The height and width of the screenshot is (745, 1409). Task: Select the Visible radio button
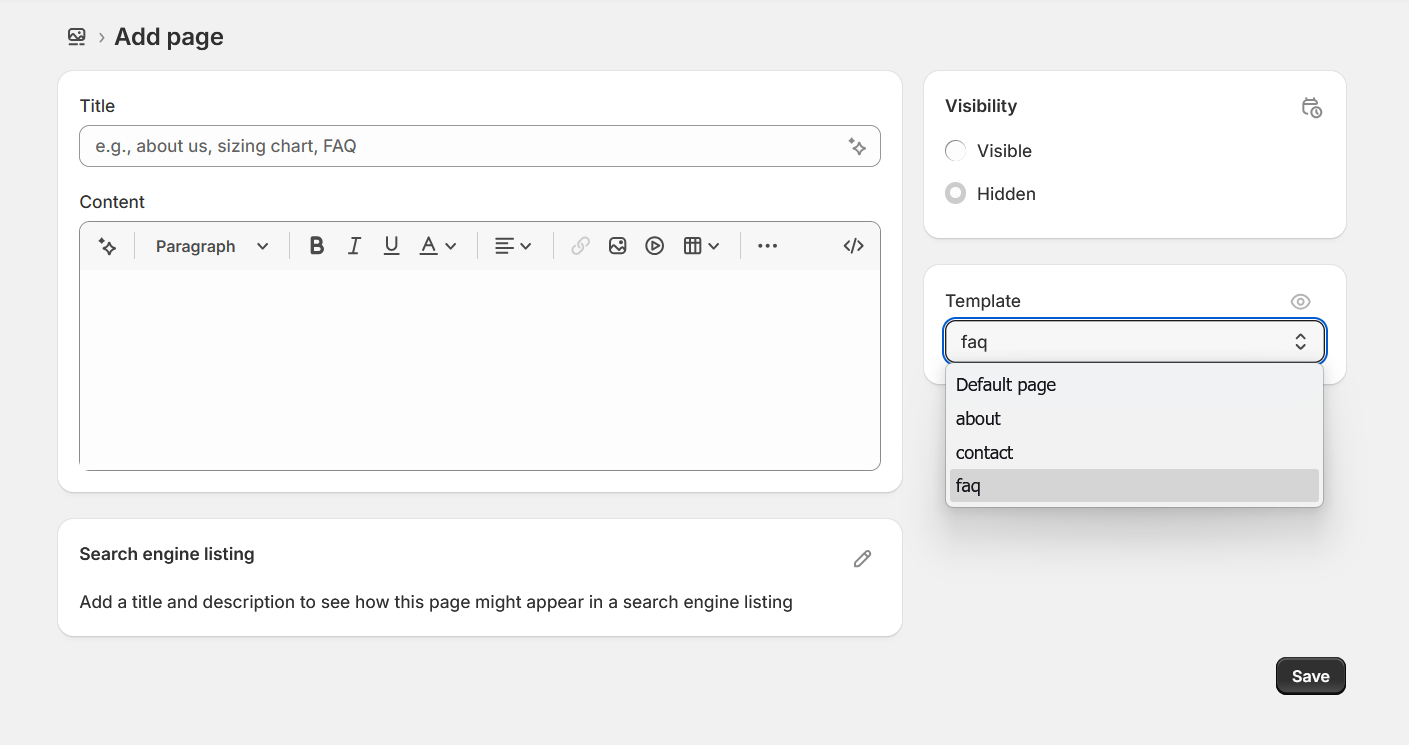pyautogui.click(x=955, y=150)
